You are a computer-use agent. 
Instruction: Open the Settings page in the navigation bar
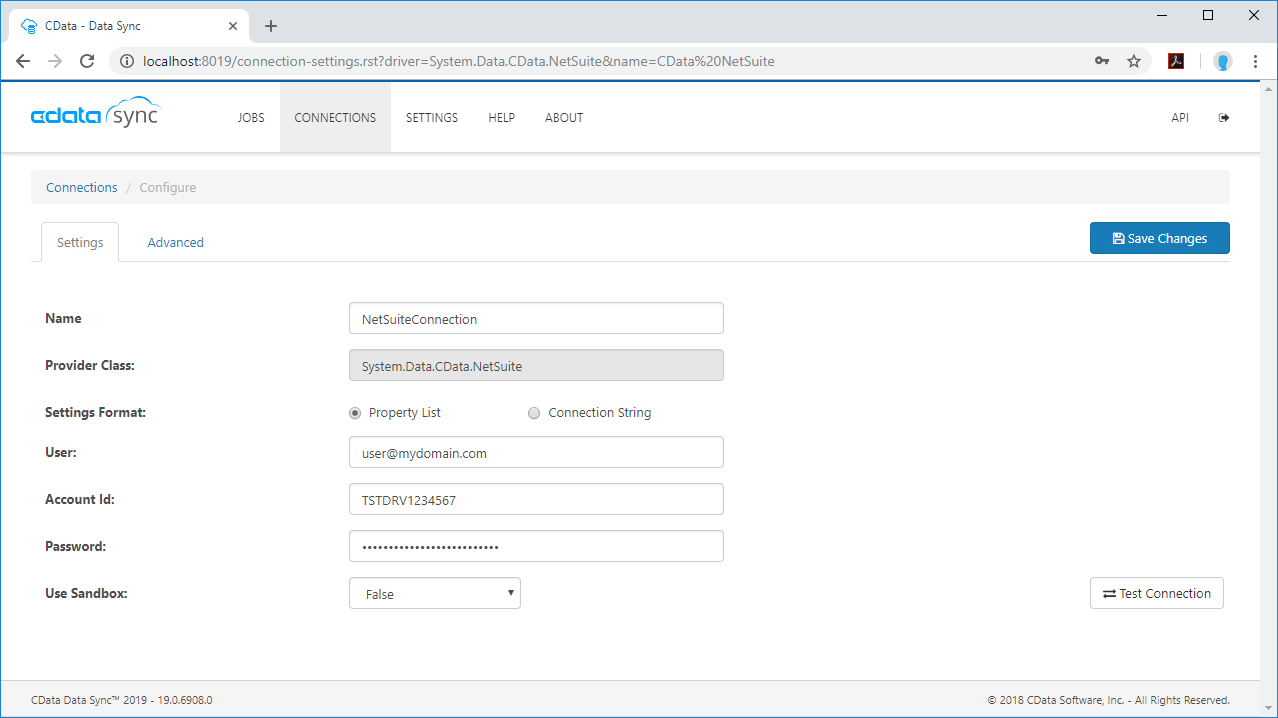[431, 118]
